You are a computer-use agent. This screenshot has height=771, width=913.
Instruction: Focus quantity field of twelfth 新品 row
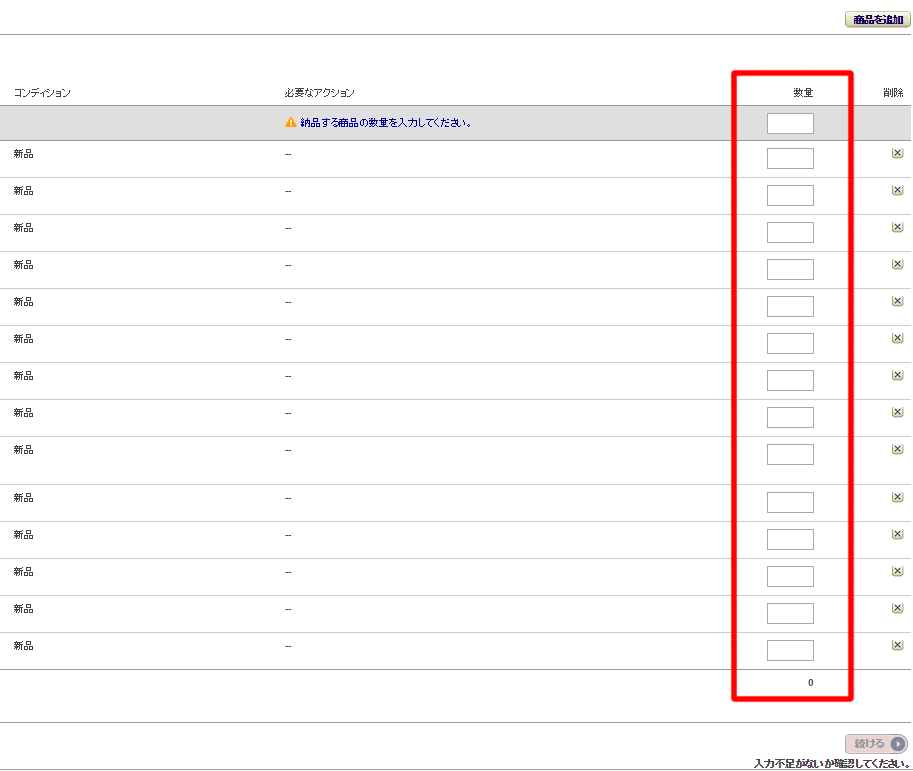[x=790, y=577]
